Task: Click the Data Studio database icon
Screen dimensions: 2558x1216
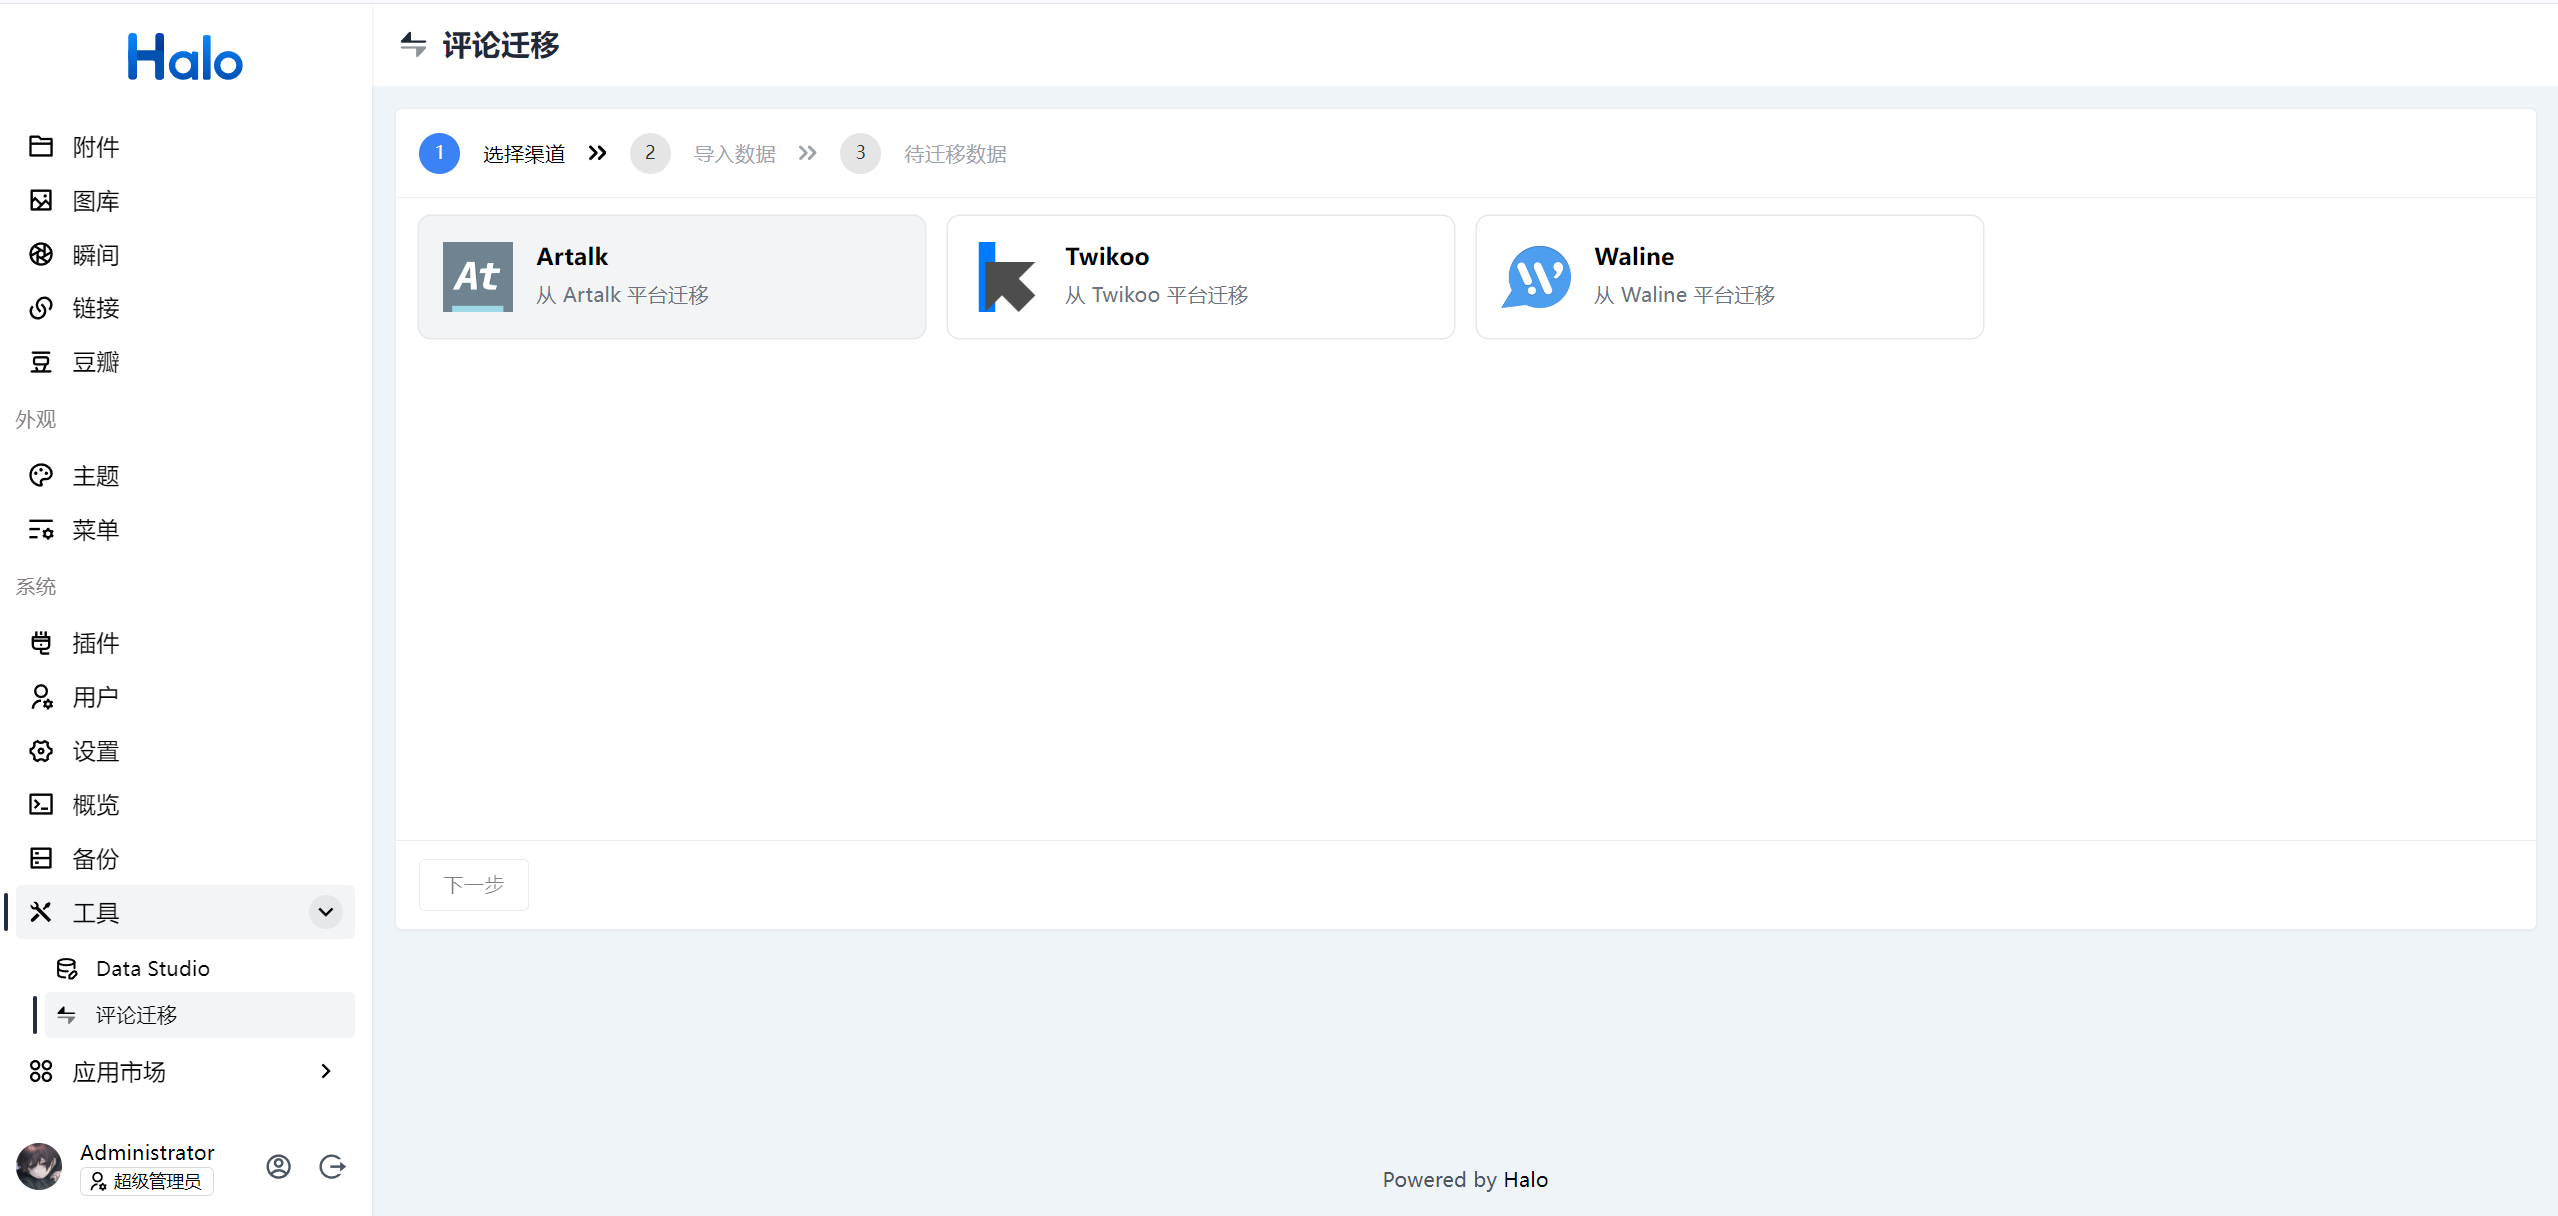Action: click(67, 968)
